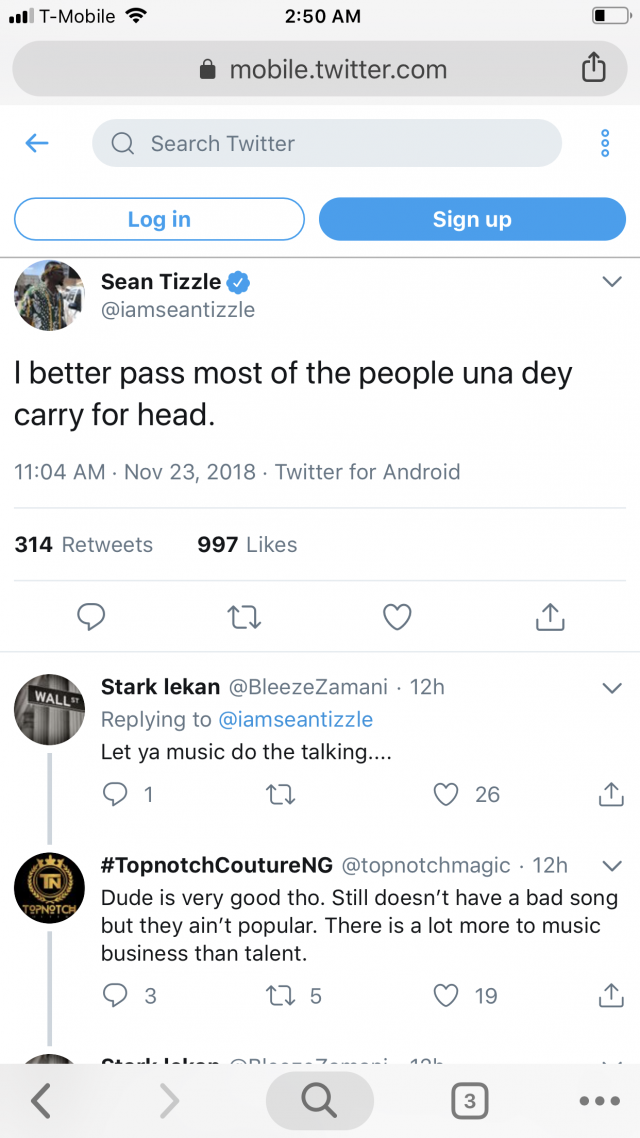Screen dimensions: 640x1138
Task: Open the caret menu on Stark lekan's reply
Action: point(612,688)
